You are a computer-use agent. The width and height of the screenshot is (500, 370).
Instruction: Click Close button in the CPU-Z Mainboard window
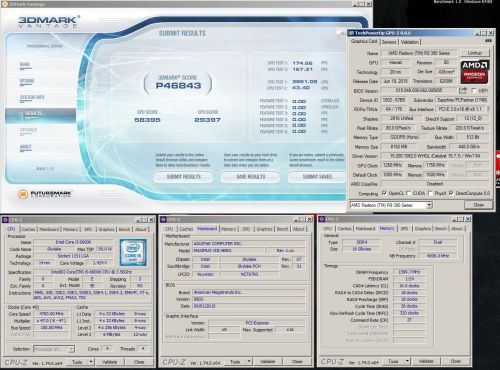(297, 361)
